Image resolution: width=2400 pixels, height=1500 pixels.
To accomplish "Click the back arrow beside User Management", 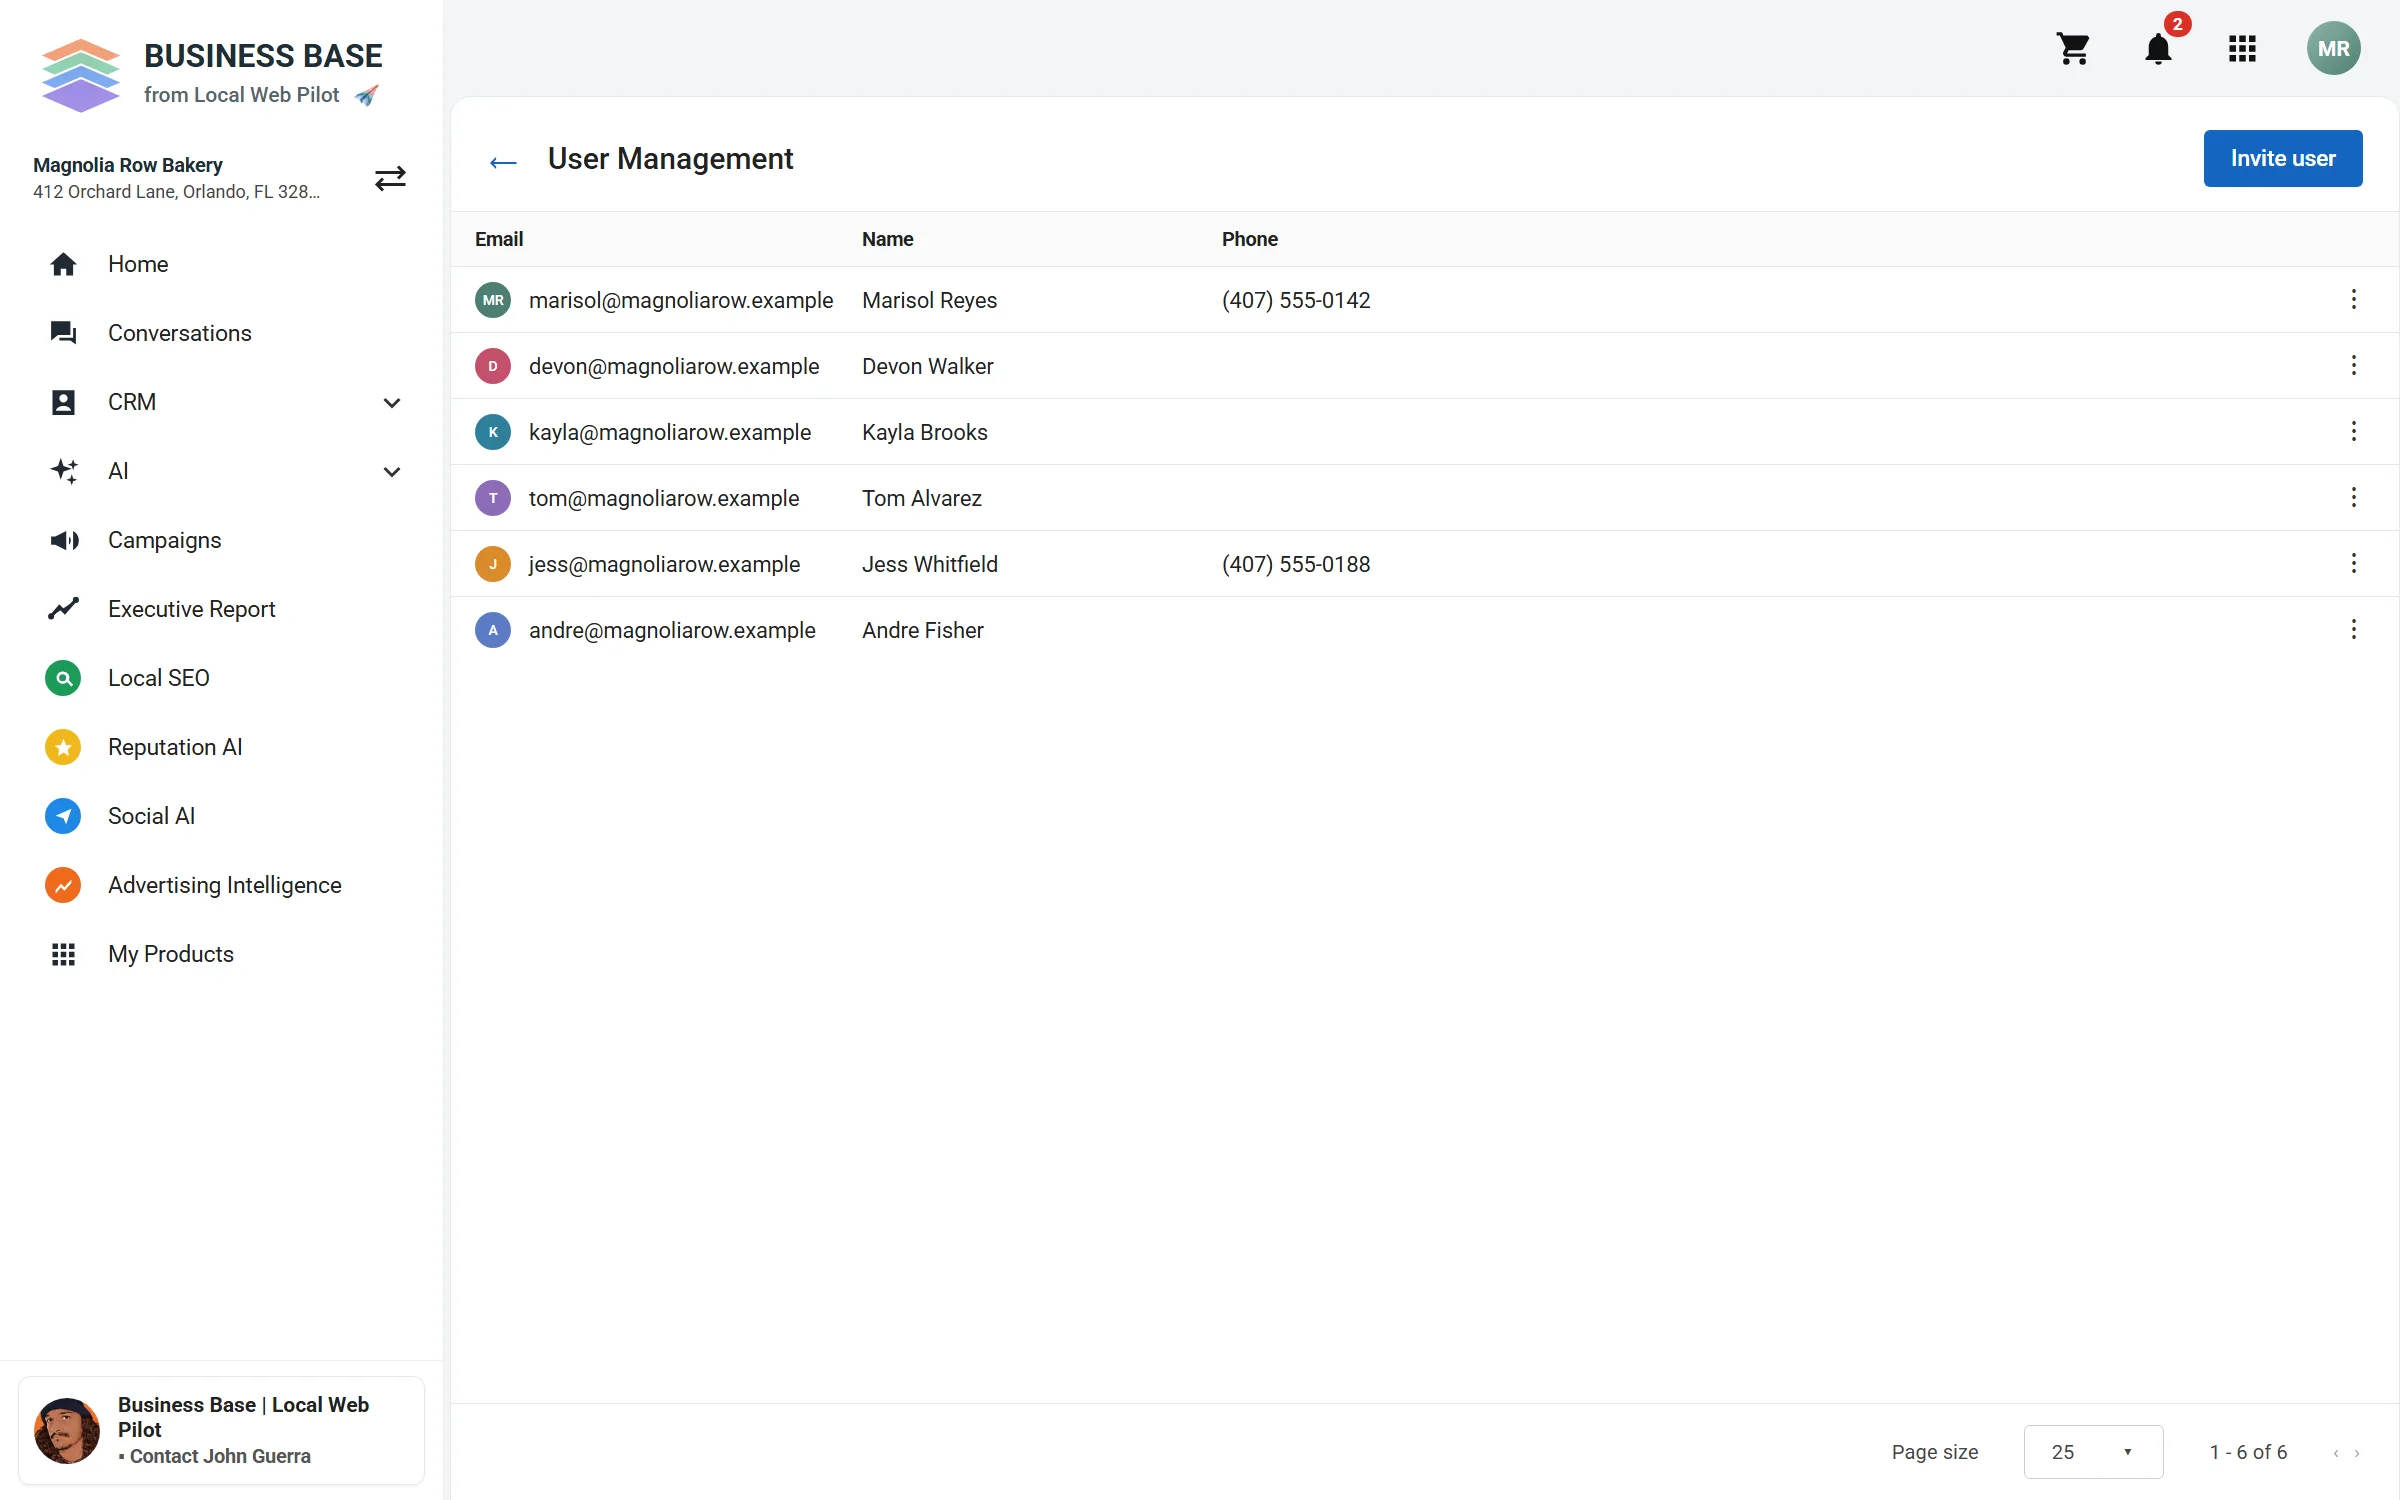I will click(503, 161).
